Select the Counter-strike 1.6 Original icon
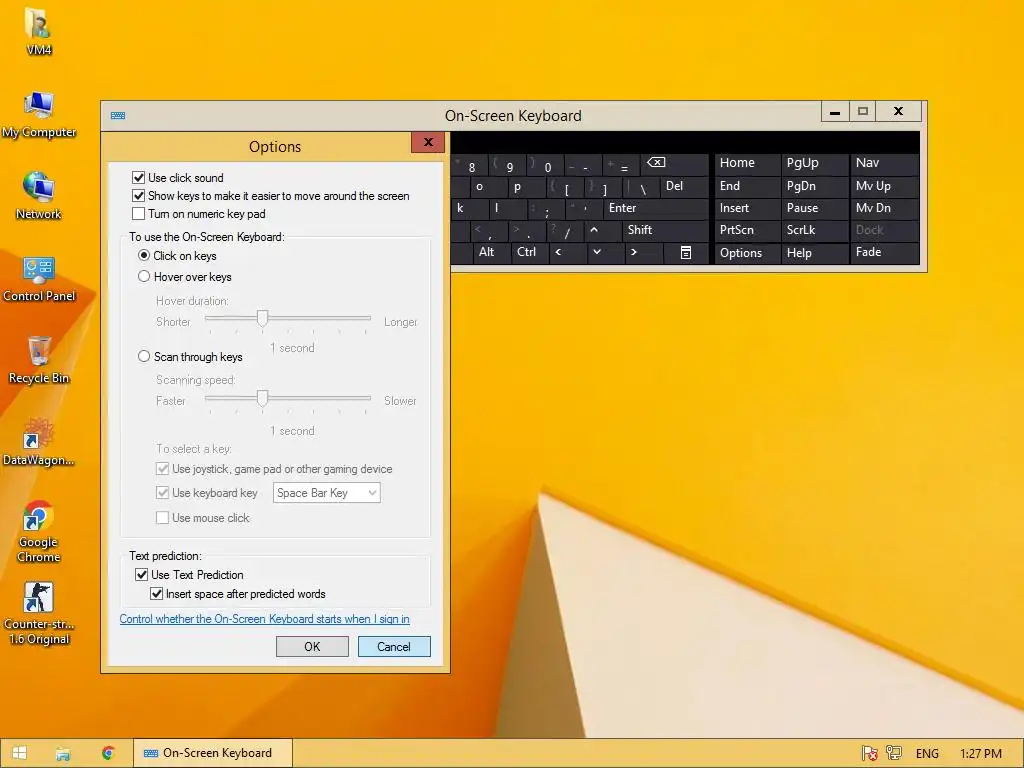1024x768 pixels. pos(39,613)
